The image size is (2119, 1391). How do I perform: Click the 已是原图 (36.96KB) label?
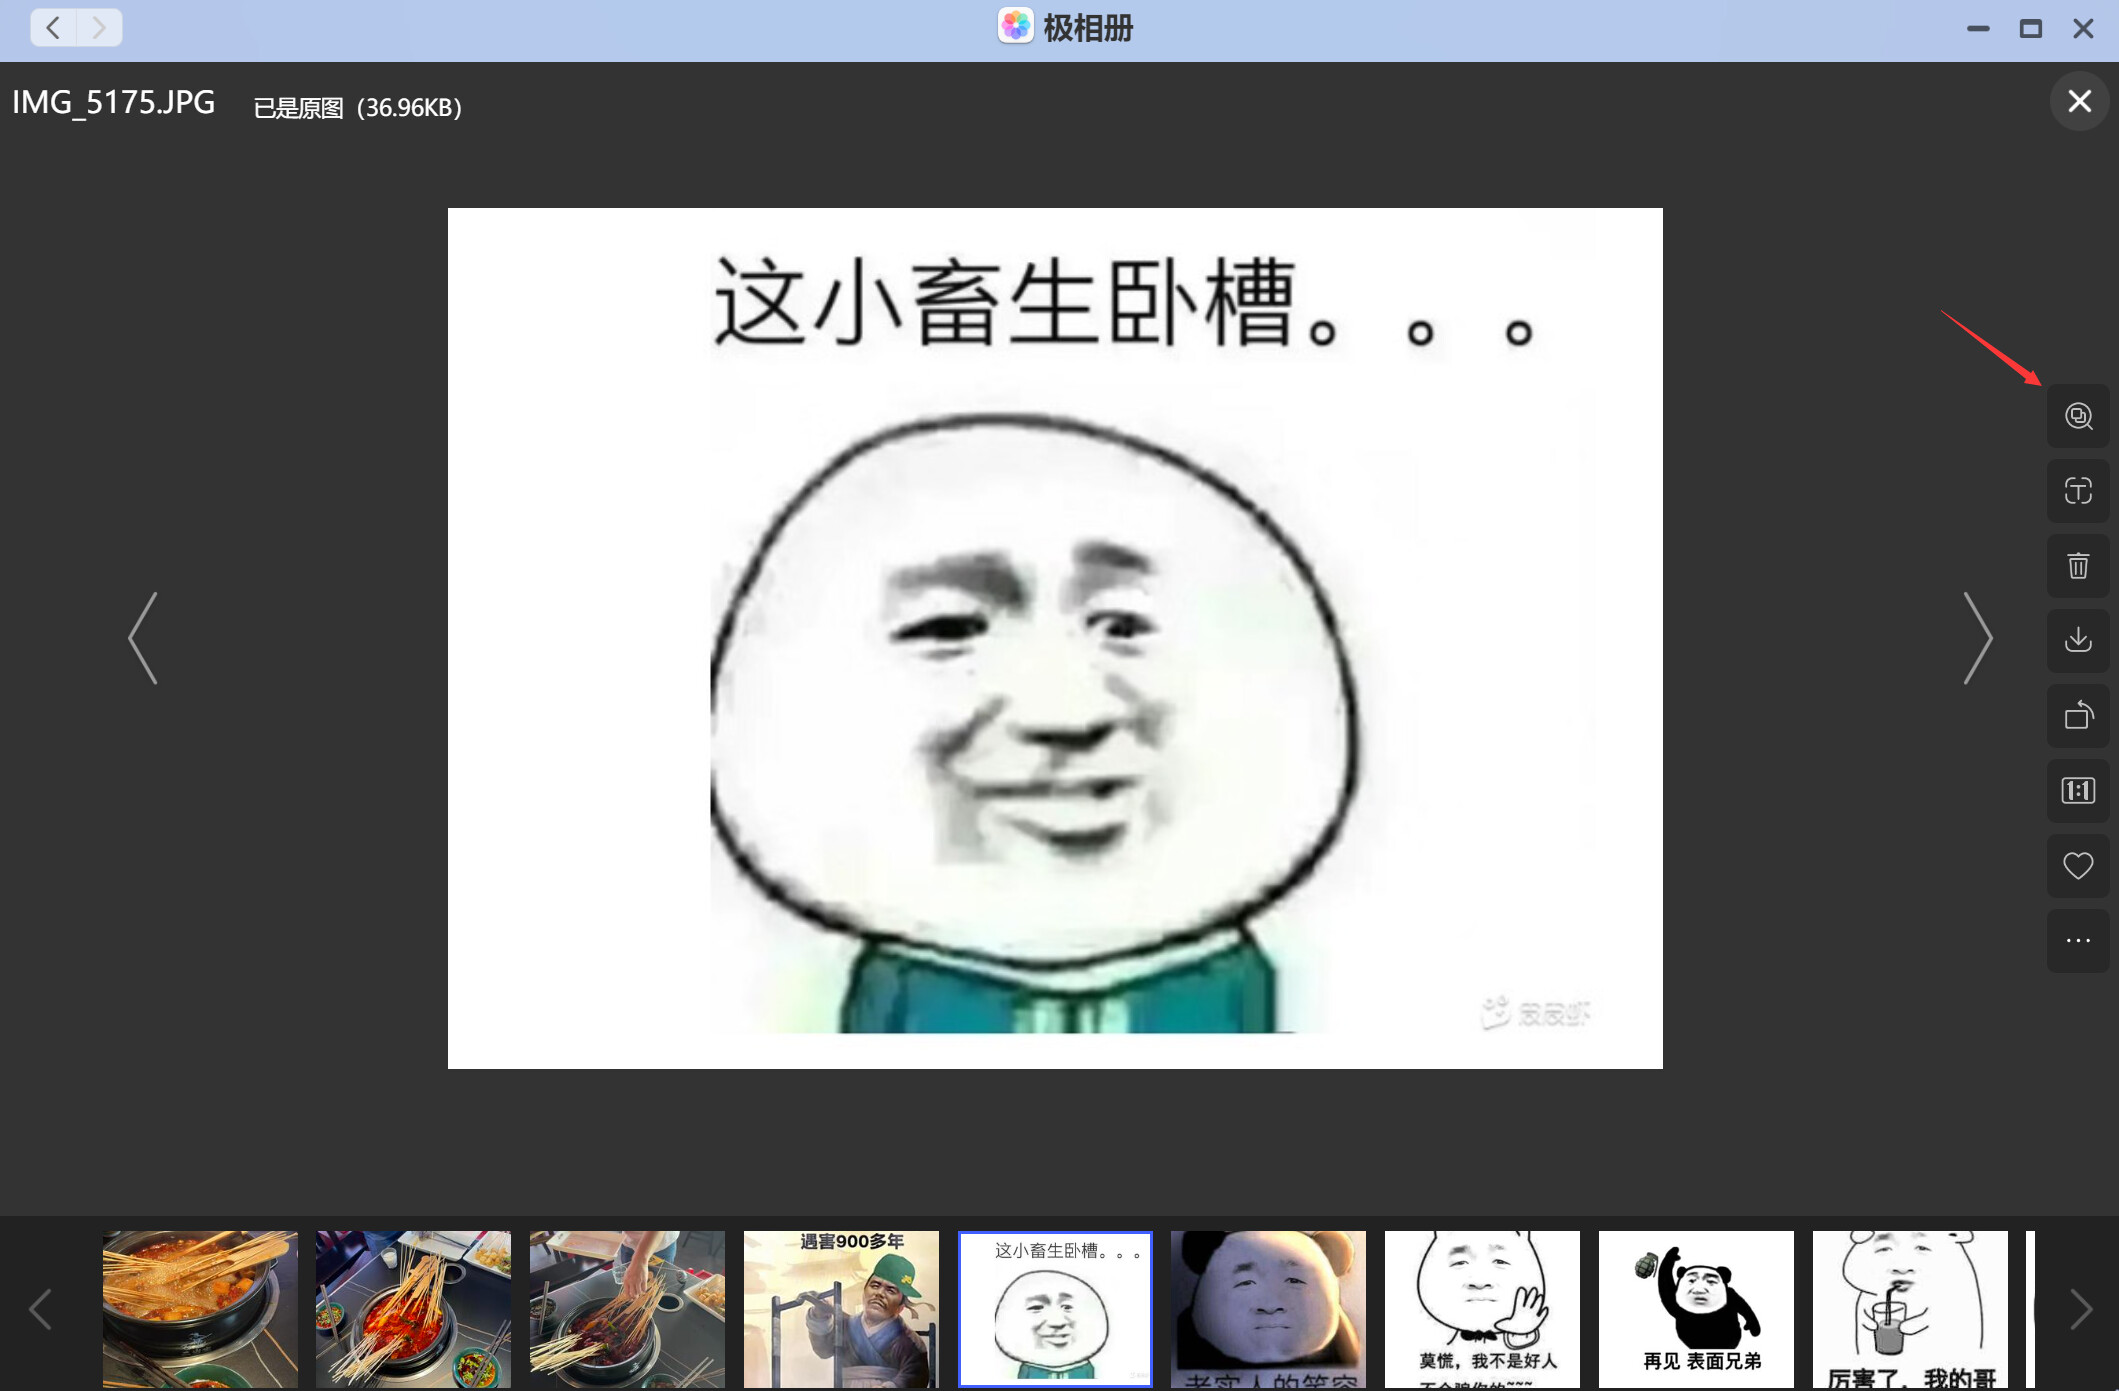click(x=357, y=107)
